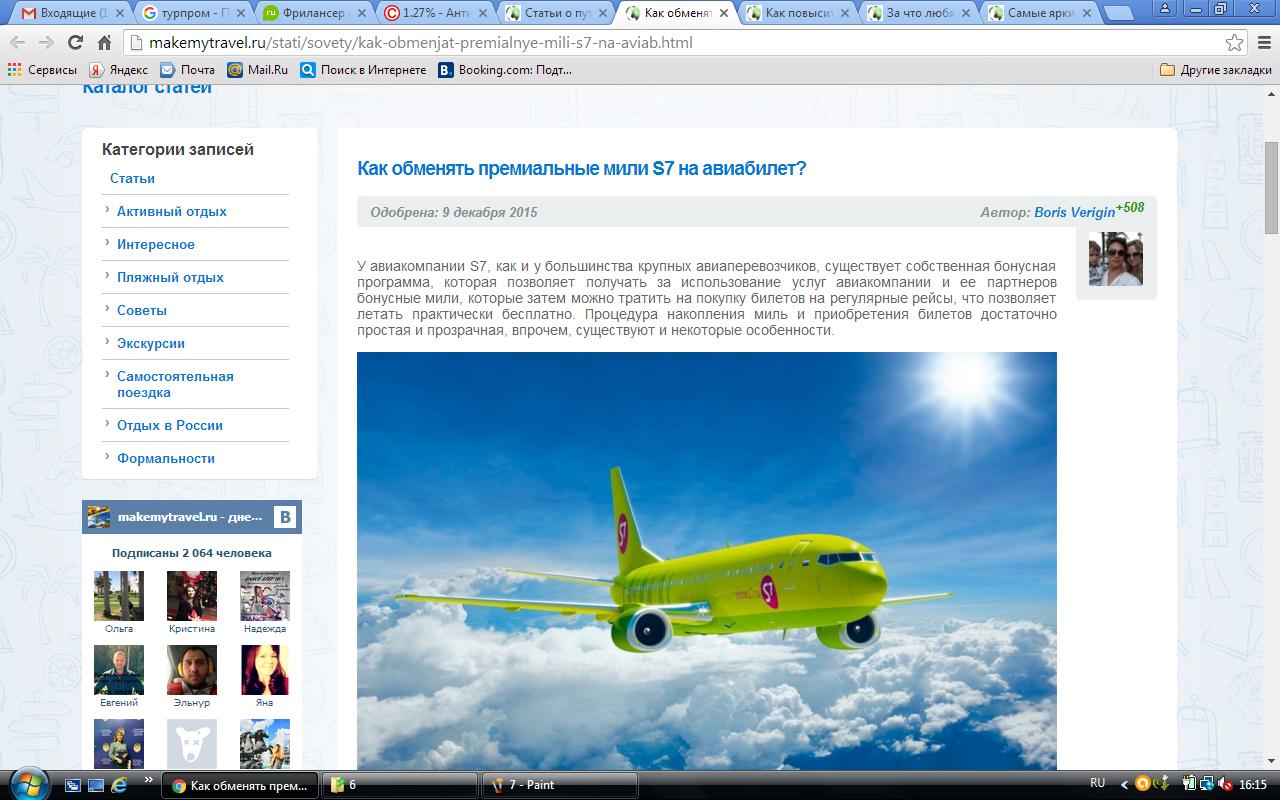This screenshot has width=1280, height=800.
Task: Expand the Другие закладки bookmarks folder
Action: (1216, 70)
